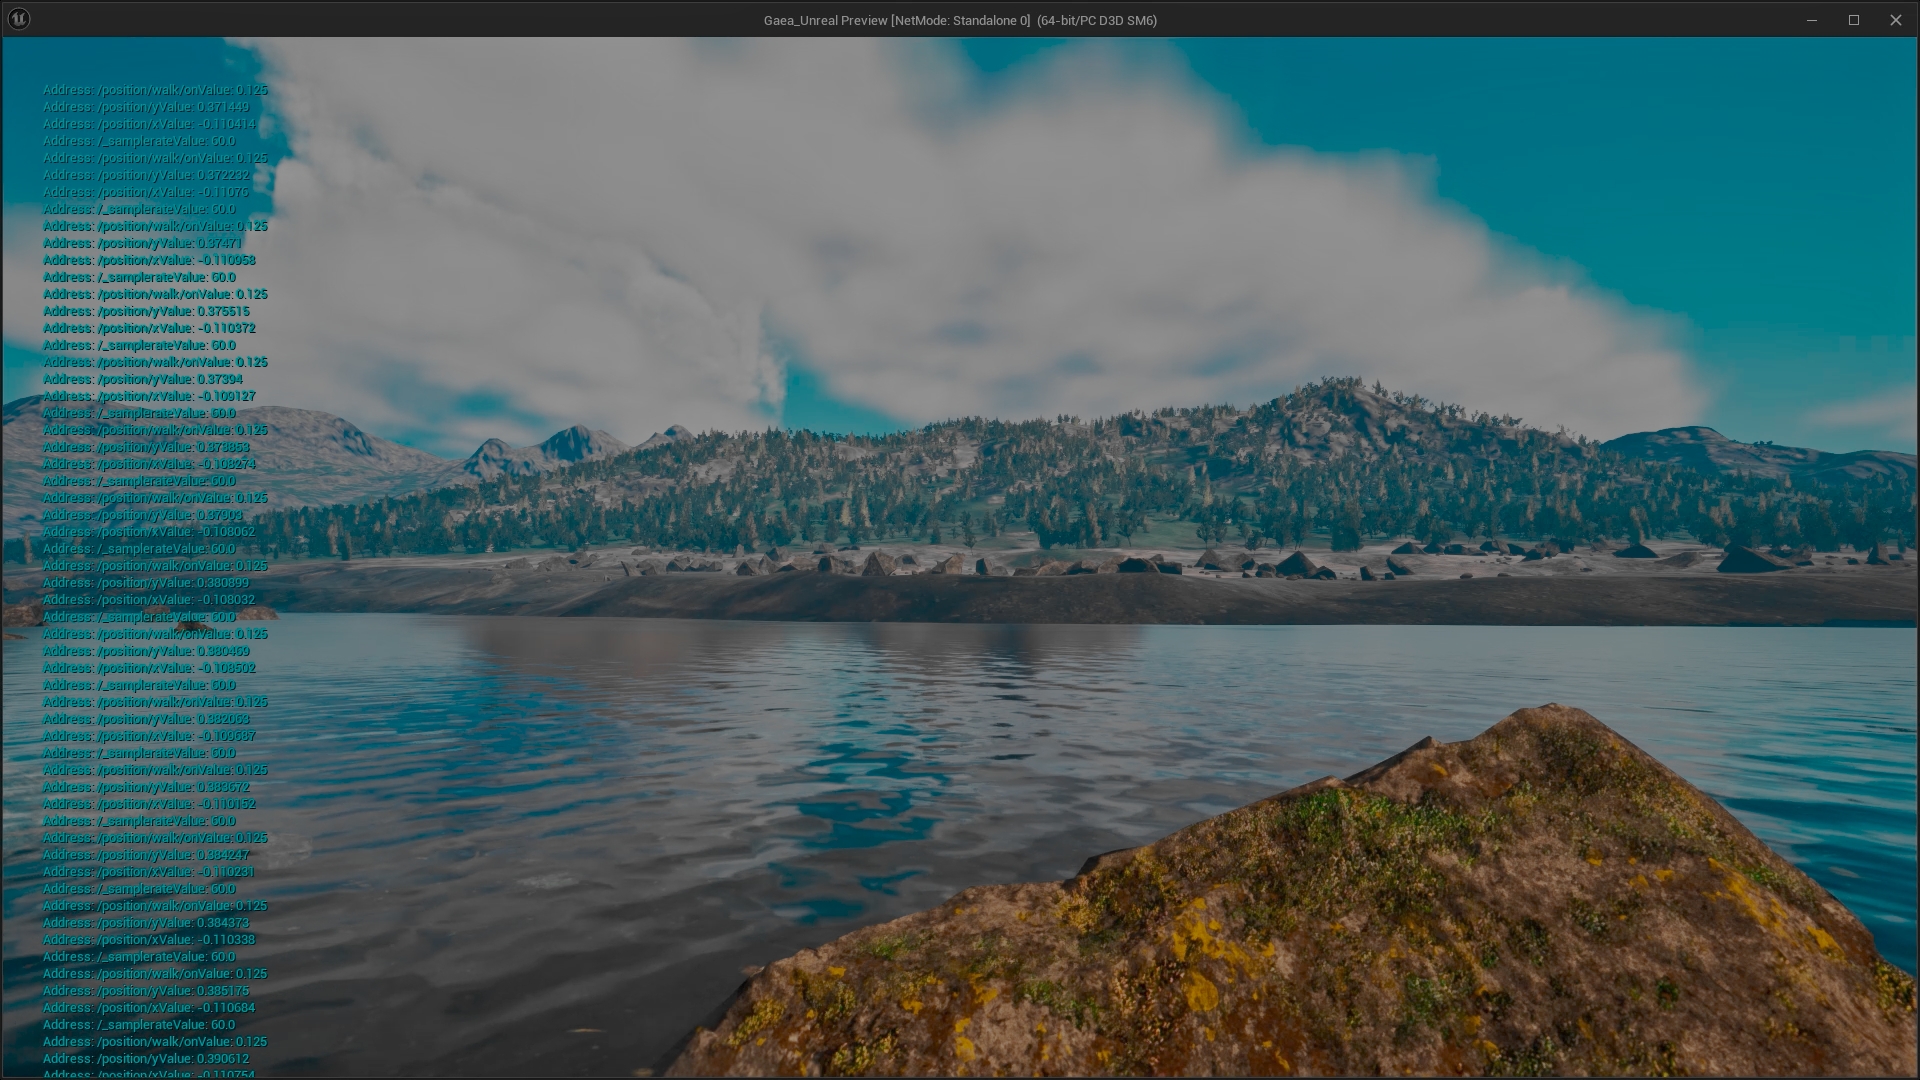Click the xValue: -0.109687 debug line
Image resolution: width=1920 pixels, height=1080 pixels.
[x=149, y=736]
